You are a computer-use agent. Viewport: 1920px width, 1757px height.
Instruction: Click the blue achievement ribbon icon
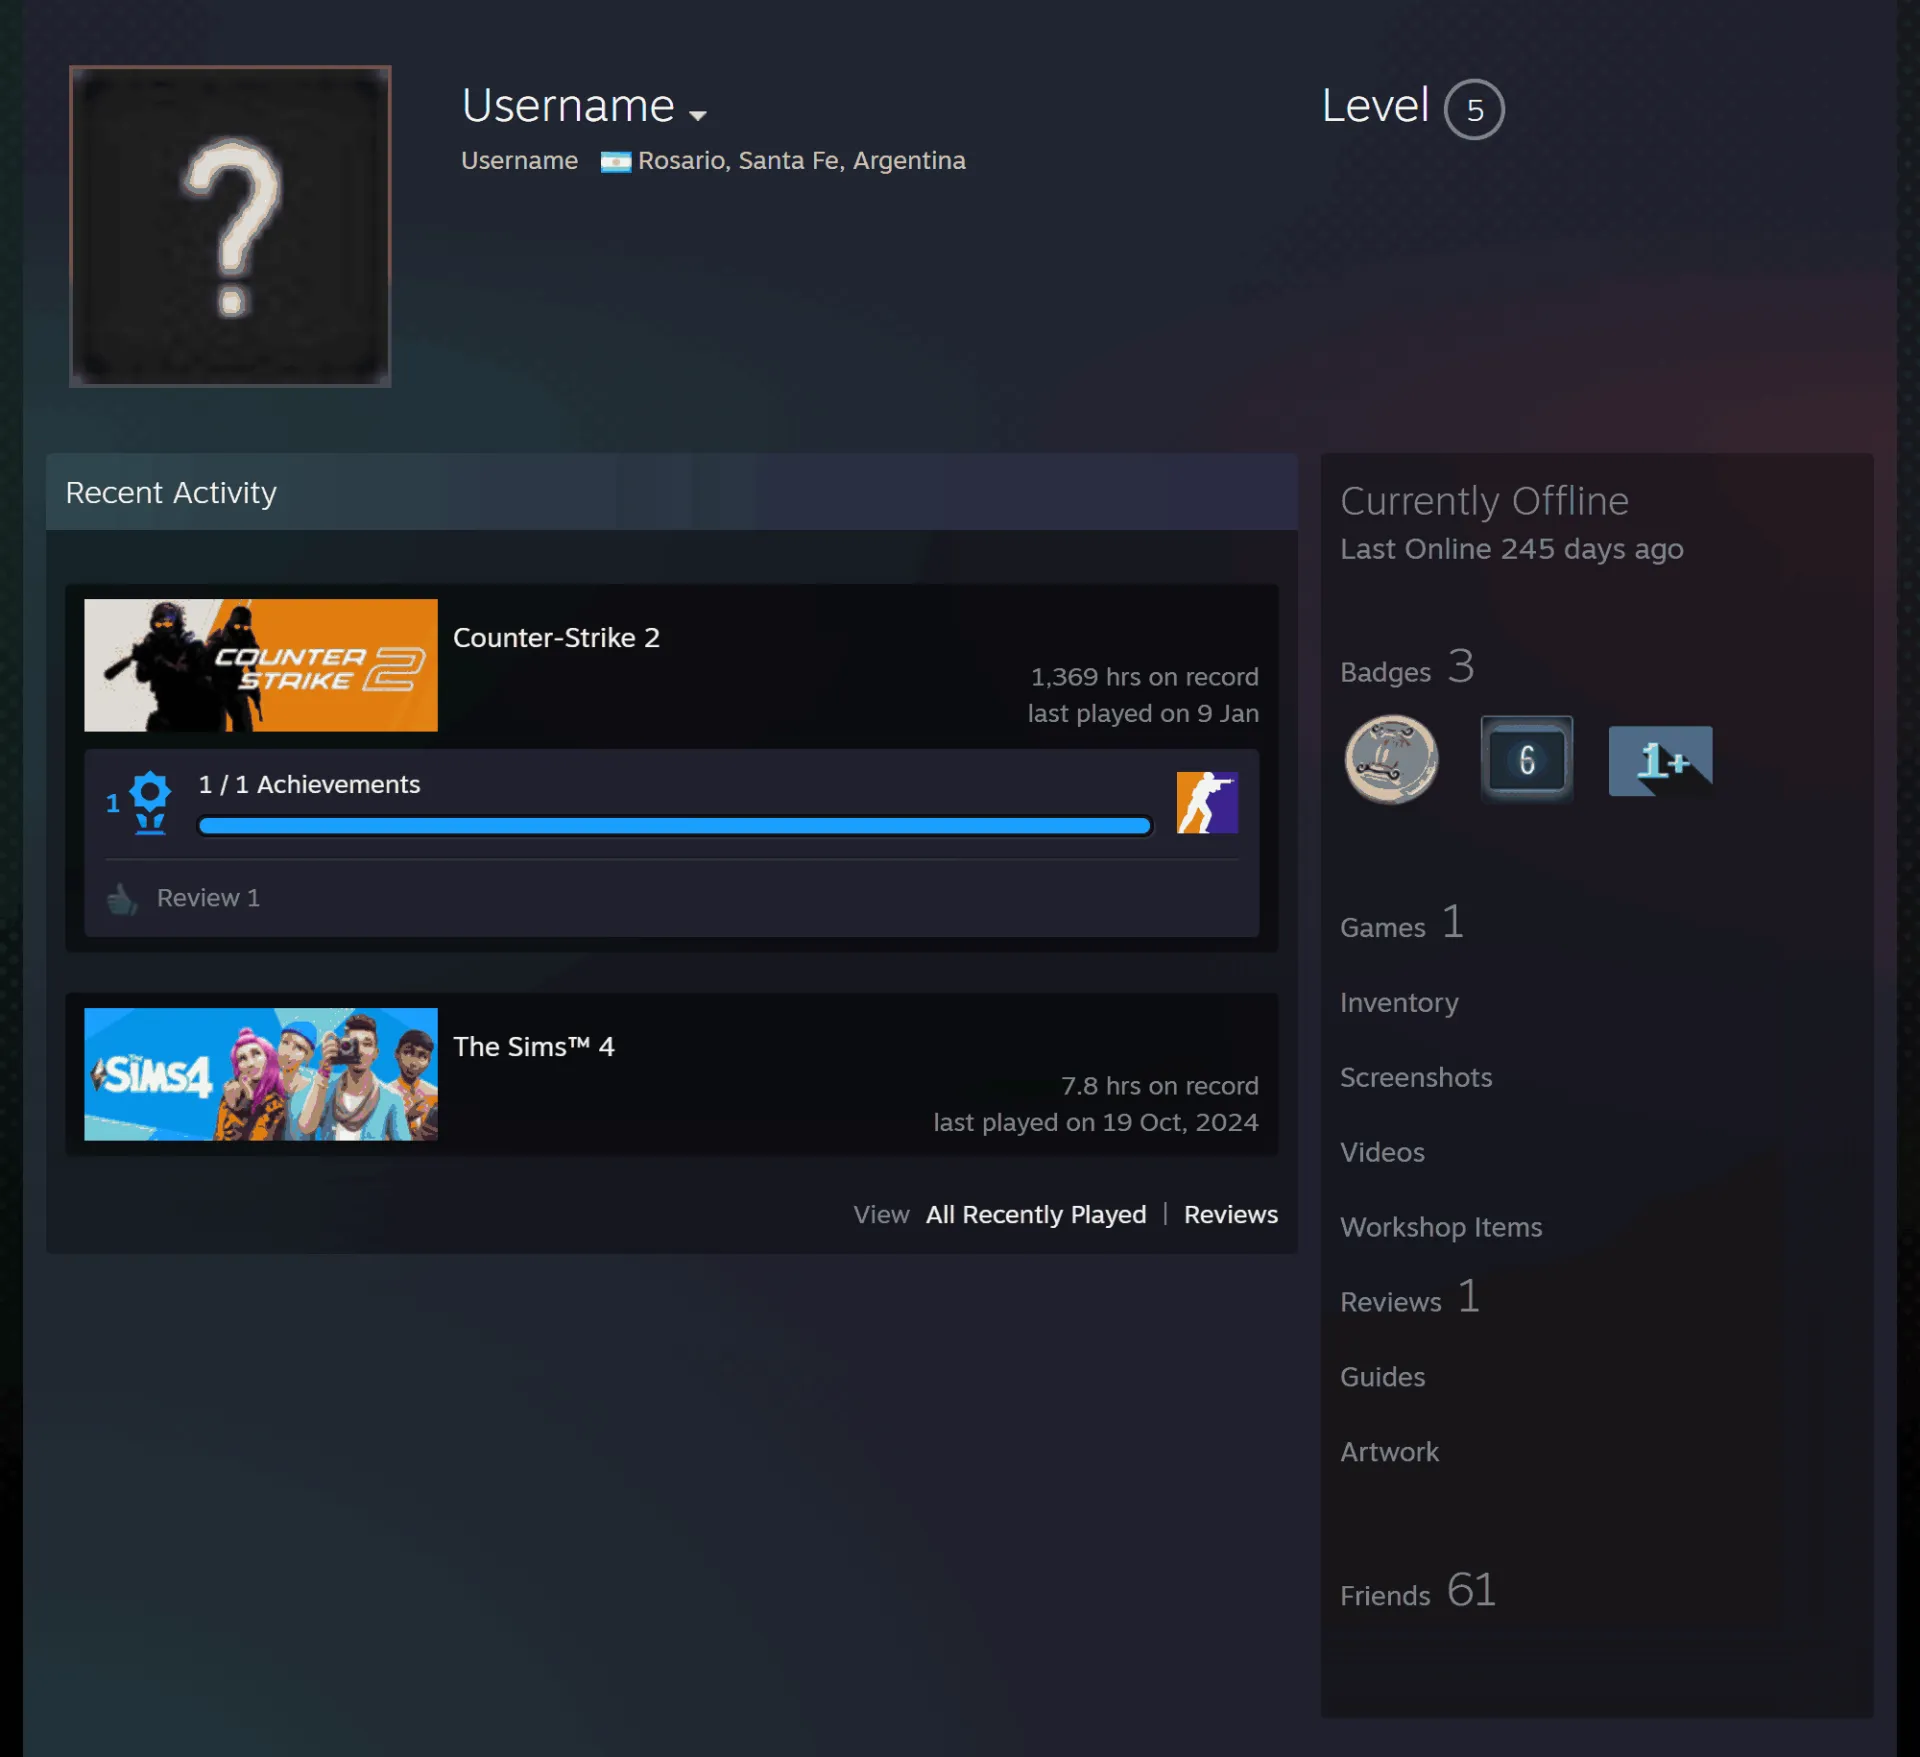click(x=150, y=802)
